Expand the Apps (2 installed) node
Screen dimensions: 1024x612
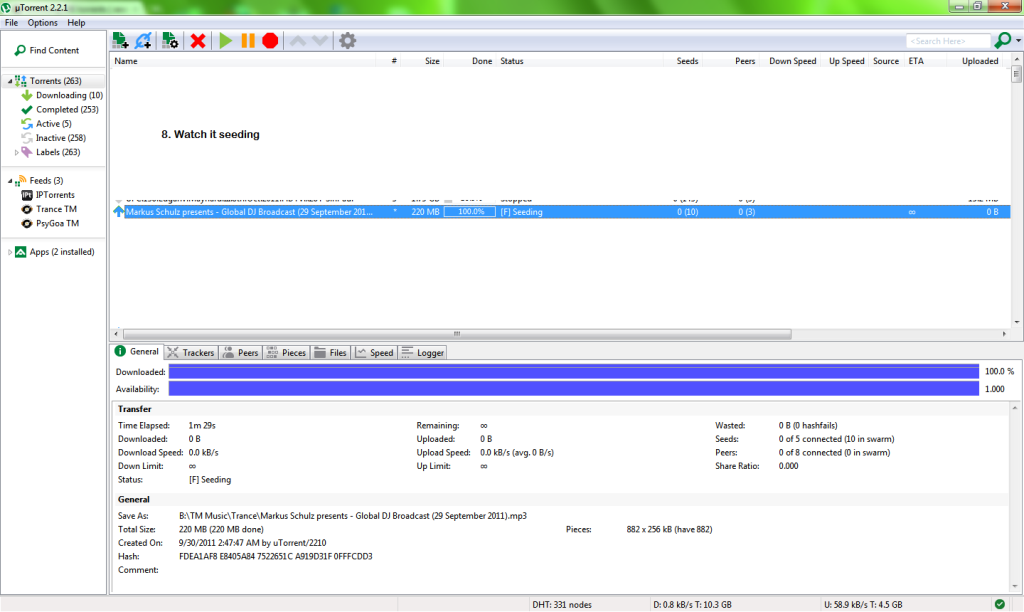[9, 252]
